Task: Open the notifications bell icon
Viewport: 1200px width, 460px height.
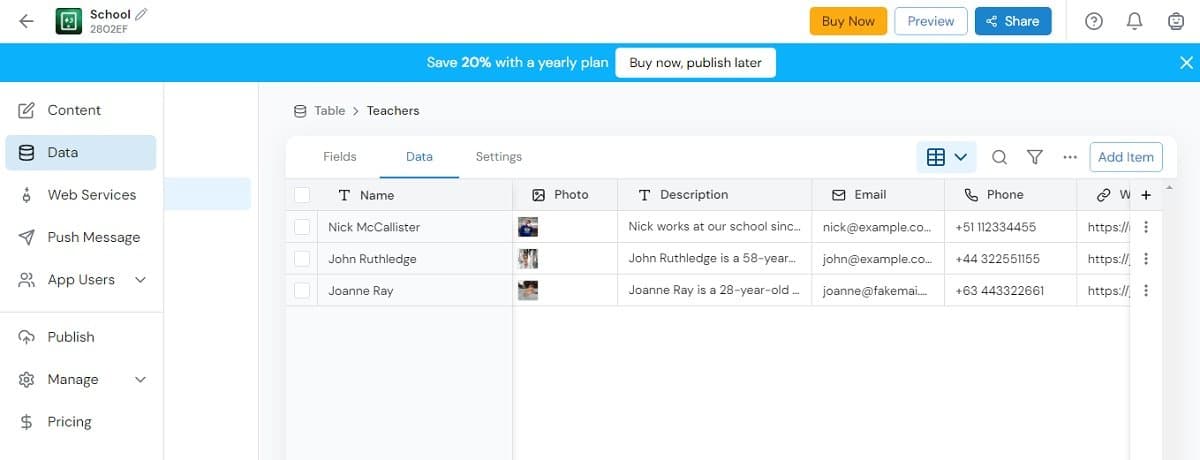Action: pos(1135,21)
